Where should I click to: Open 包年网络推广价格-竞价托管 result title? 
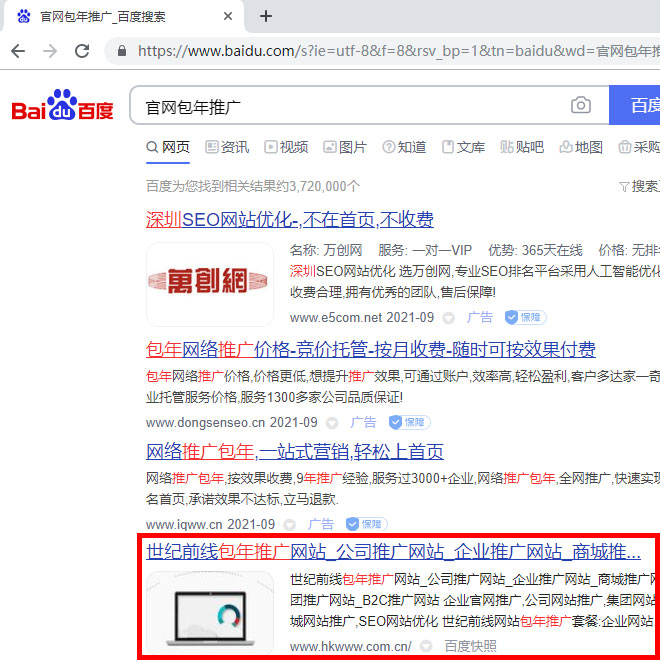click(x=371, y=350)
